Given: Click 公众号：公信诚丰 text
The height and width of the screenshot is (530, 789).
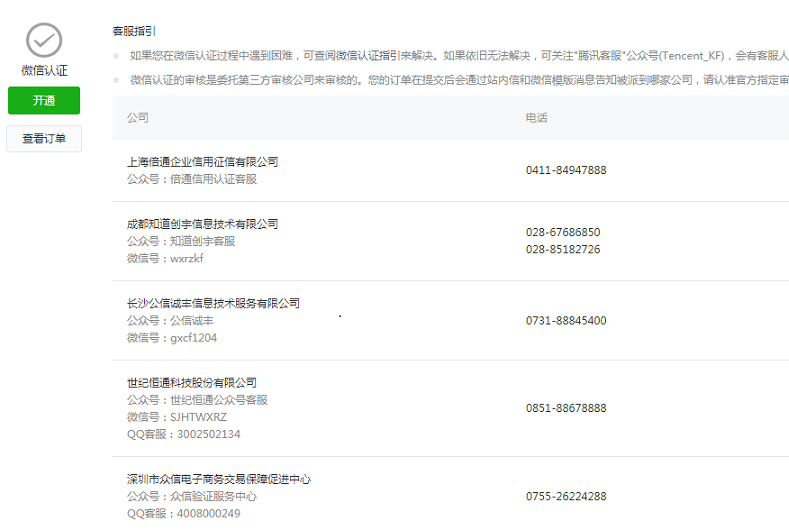Looking at the screenshot, I should click(170, 321).
